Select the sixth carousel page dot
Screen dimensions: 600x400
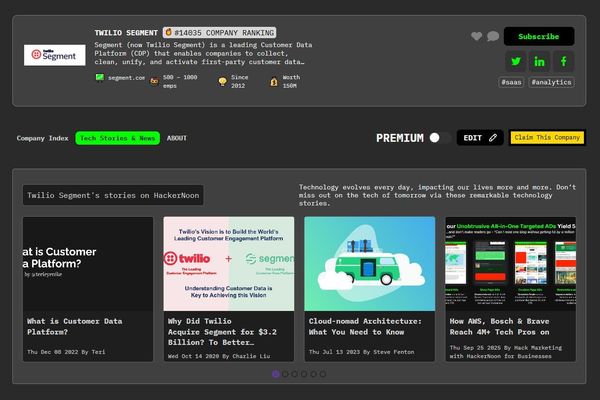(323, 374)
